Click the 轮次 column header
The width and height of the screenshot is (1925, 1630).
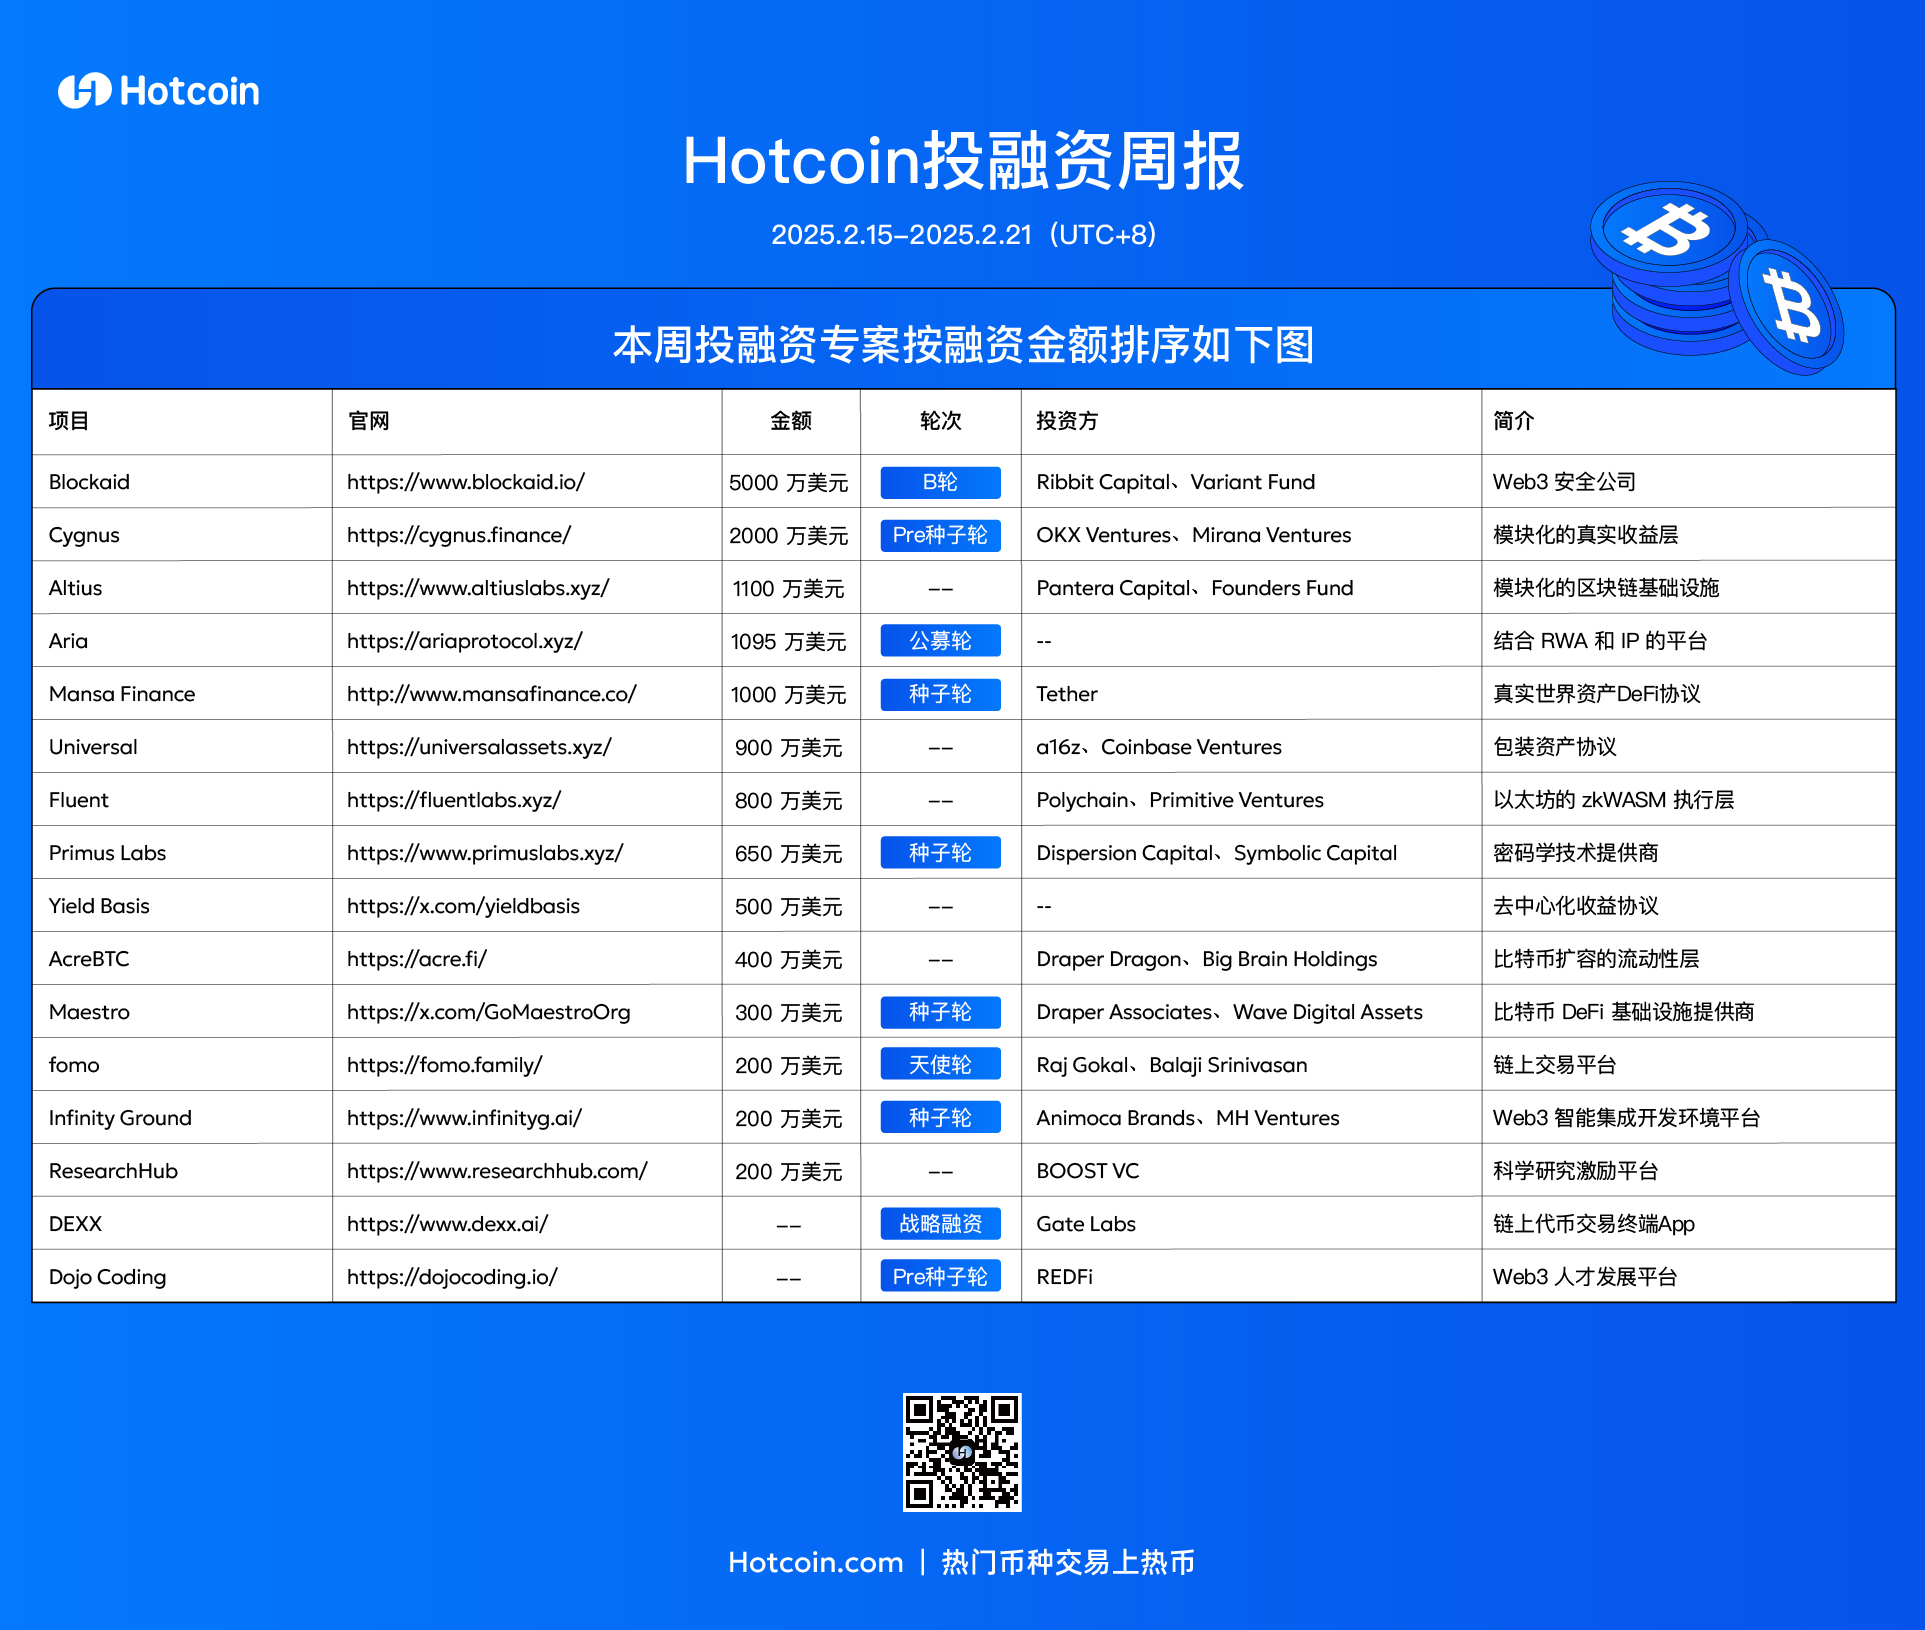(x=940, y=421)
